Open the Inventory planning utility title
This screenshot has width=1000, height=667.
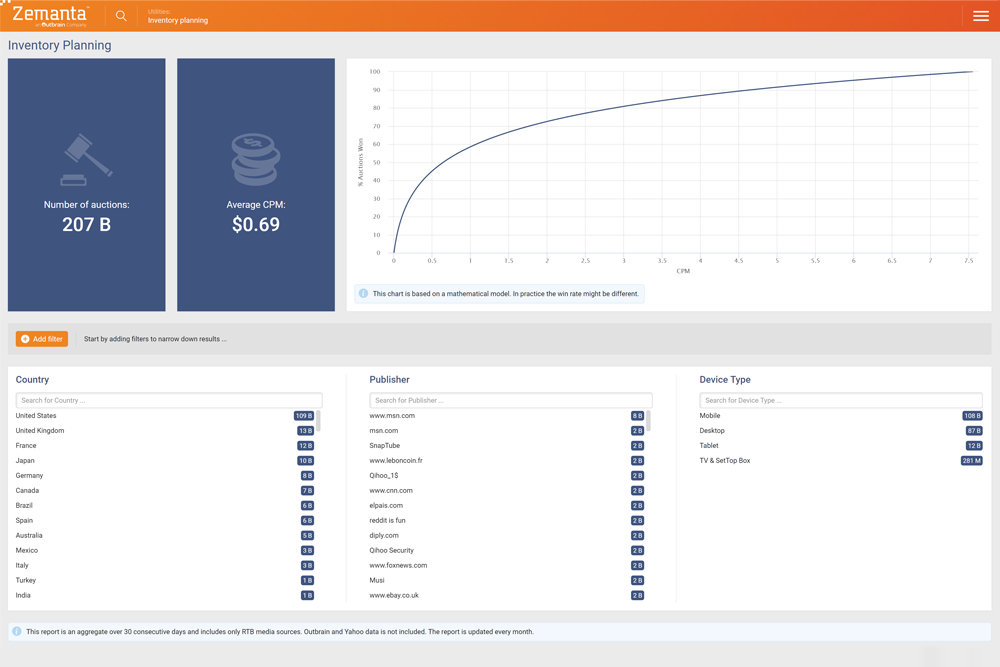(x=177, y=18)
